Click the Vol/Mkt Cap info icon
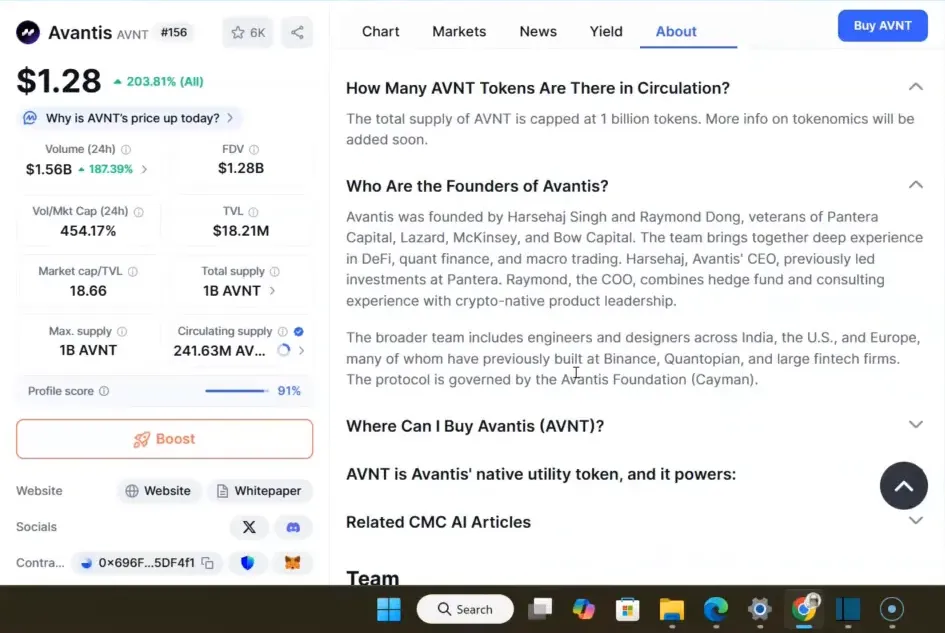This screenshot has width=945, height=633. (x=139, y=212)
